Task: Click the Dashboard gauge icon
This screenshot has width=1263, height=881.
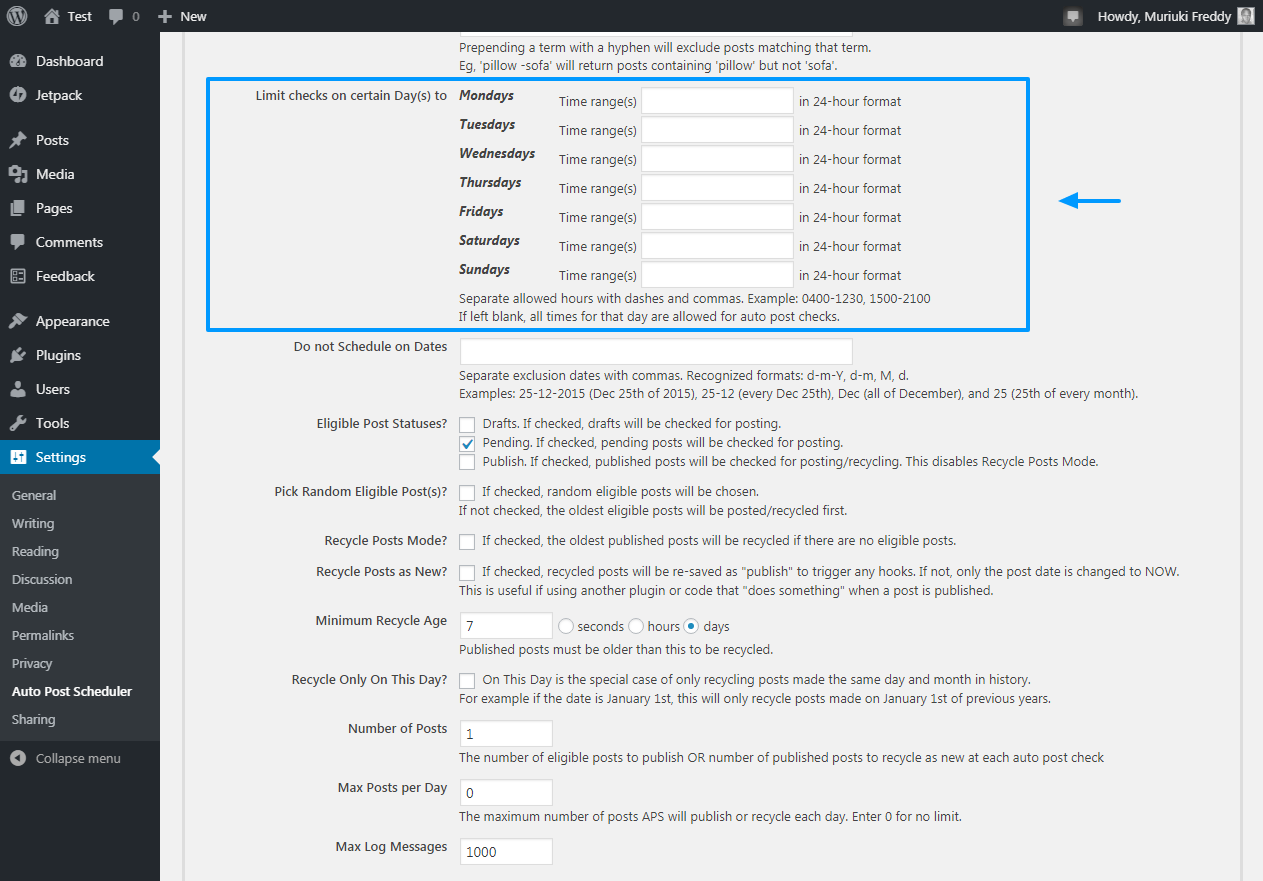Action: coord(18,61)
